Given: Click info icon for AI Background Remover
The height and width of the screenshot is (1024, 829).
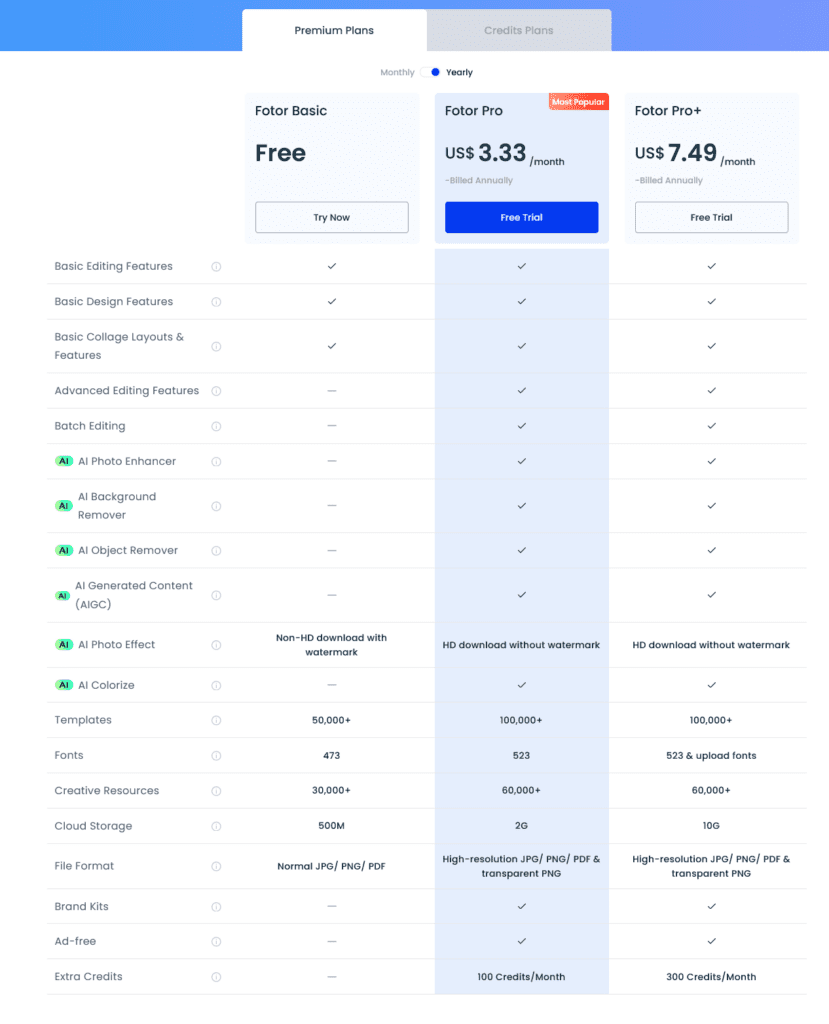Looking at the screenshot, I should pos(216,507).
